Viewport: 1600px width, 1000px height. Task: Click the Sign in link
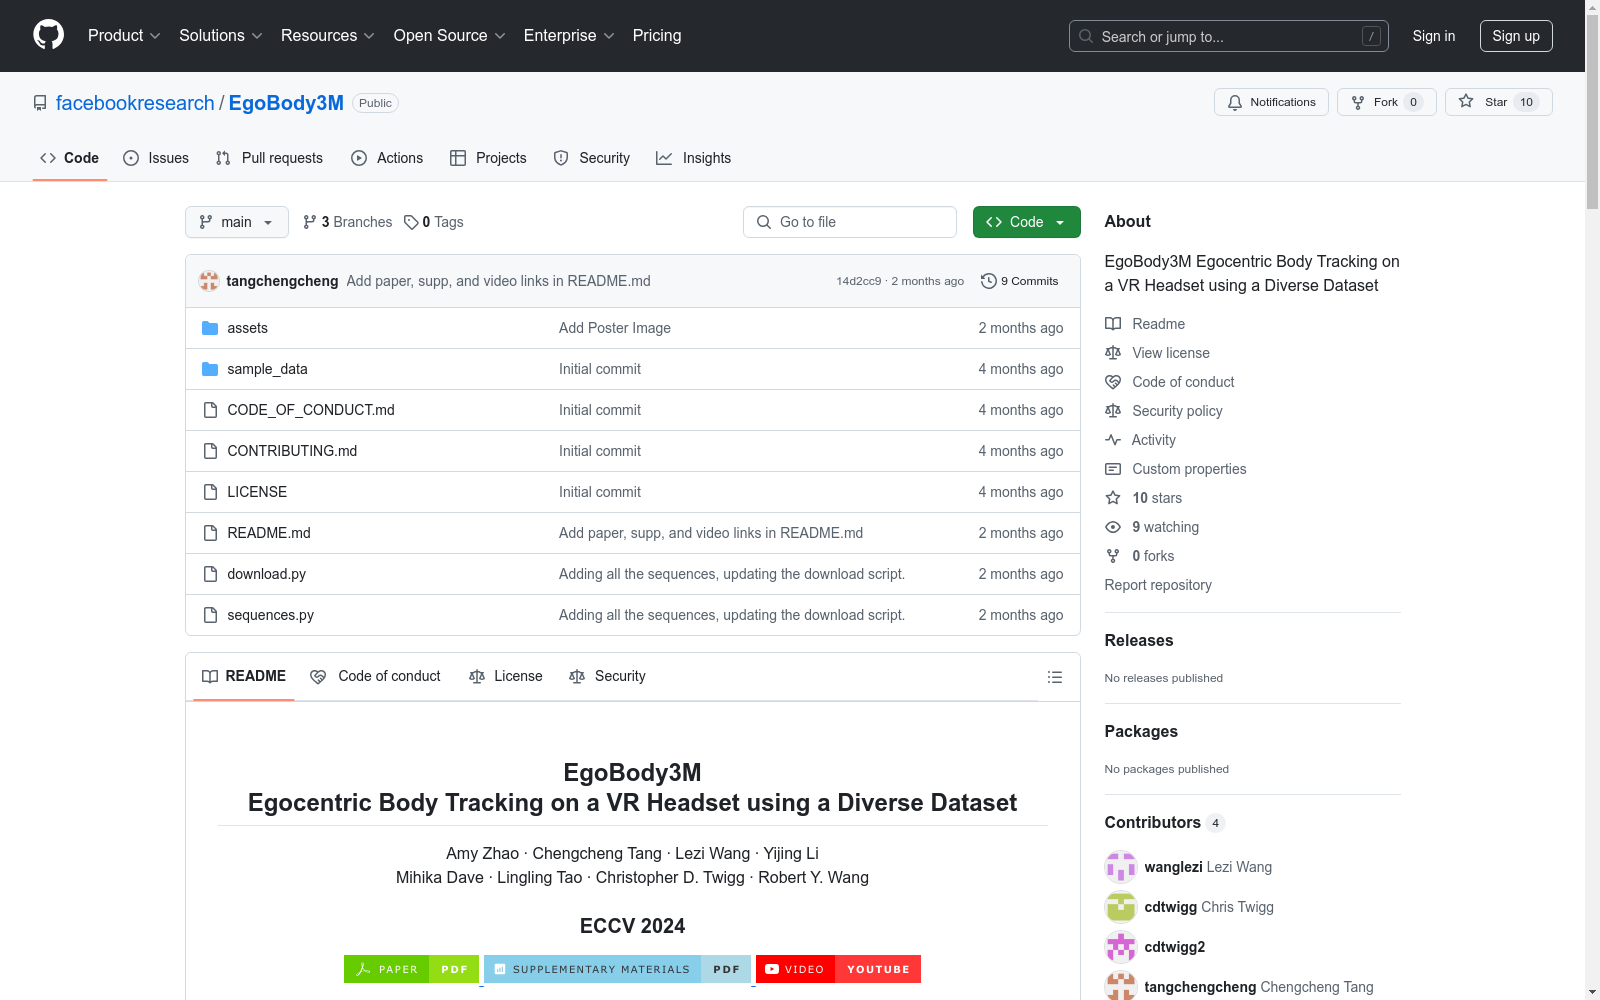[x=1434, y=36]
